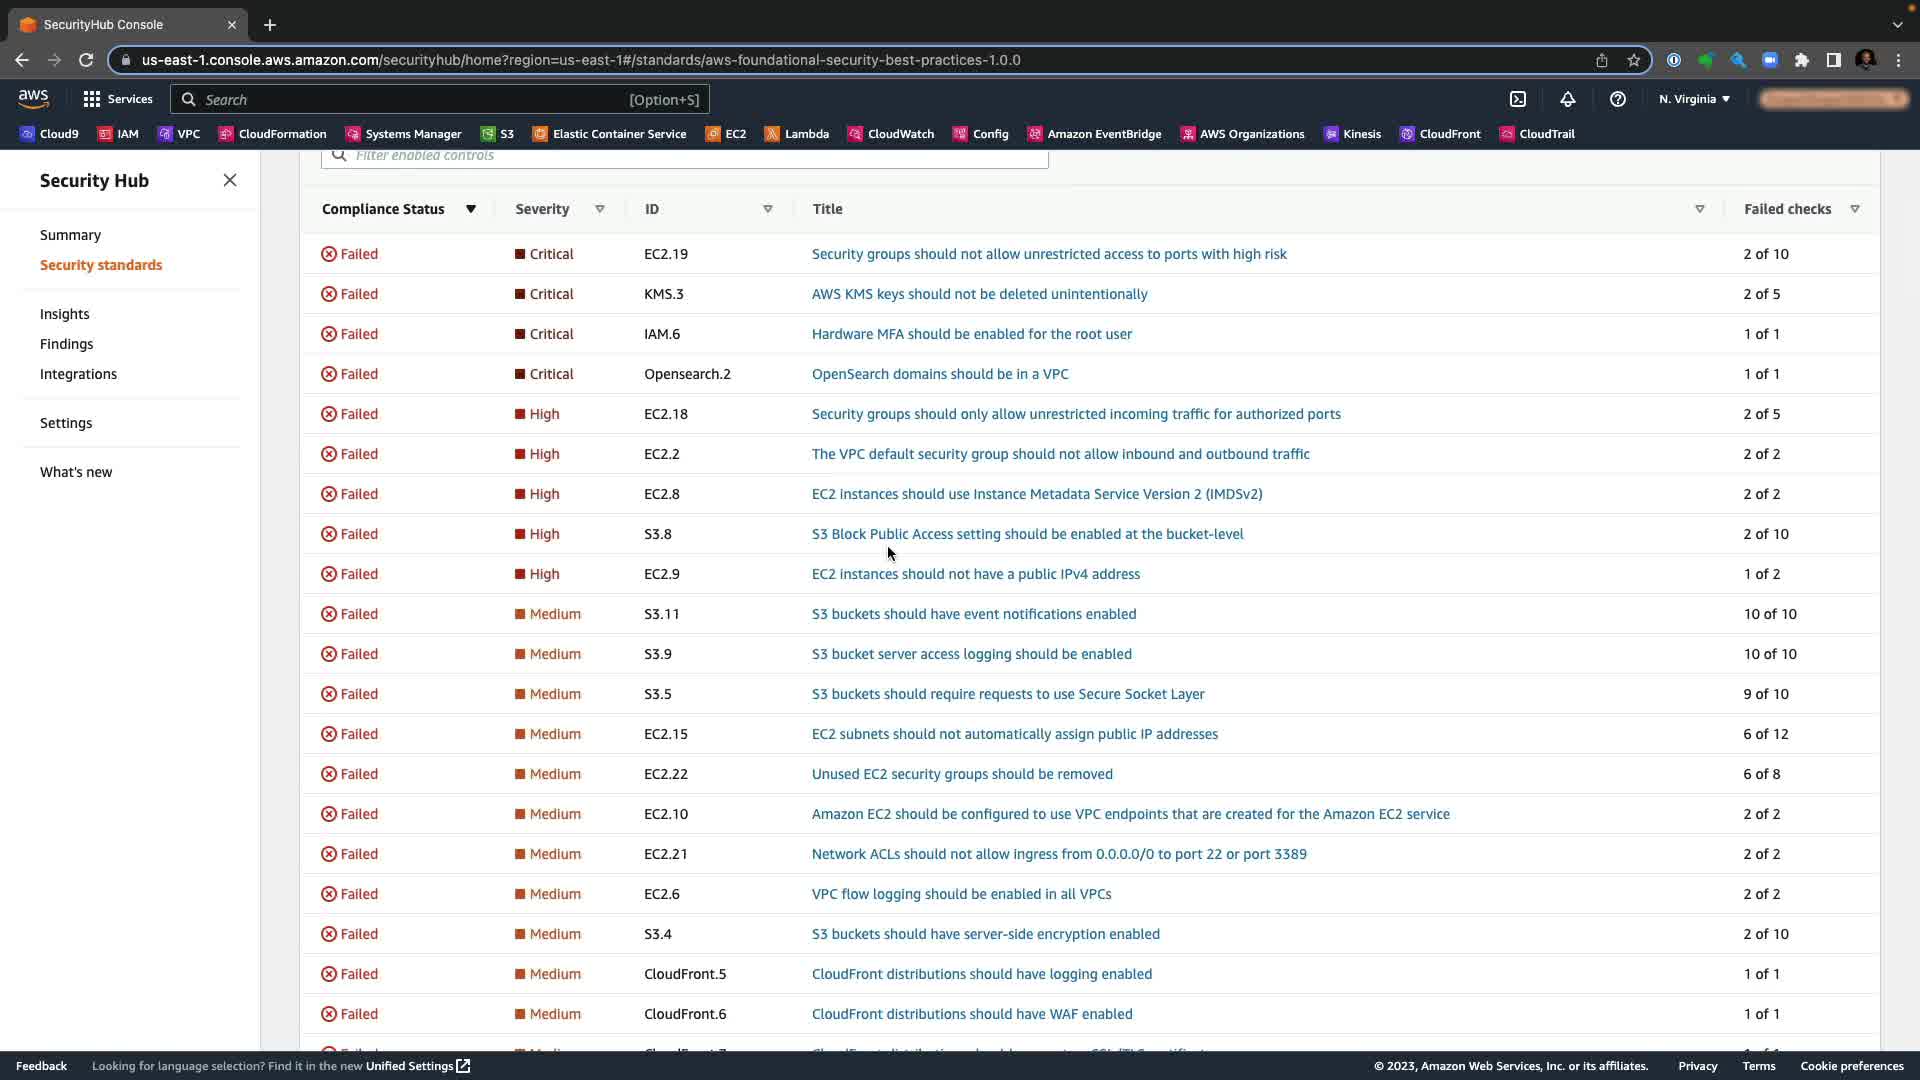
Task: Open the N. Virginia region dropdown
Action: pyautogui.click(x=1694, y=99)
